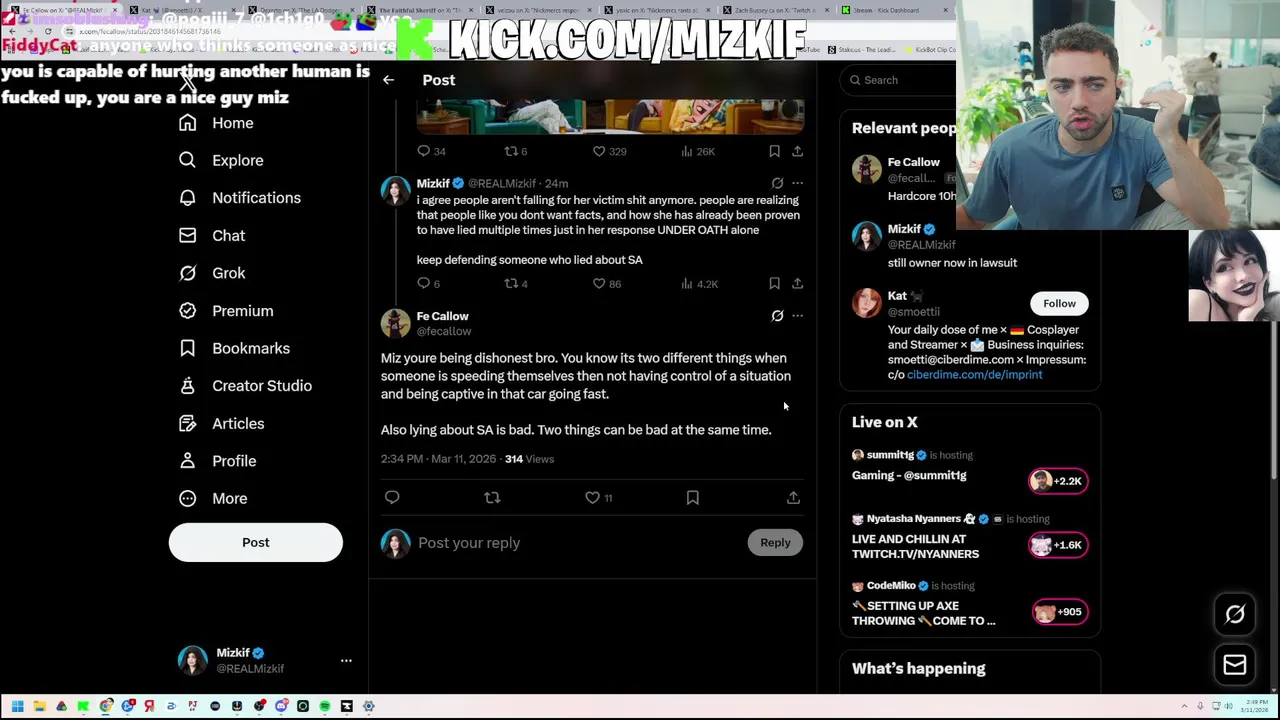The width and height of the screenshot is (1280, 720).
Task: Open account options next to Mizkif @REALMizkif
Action: (346, 660)
